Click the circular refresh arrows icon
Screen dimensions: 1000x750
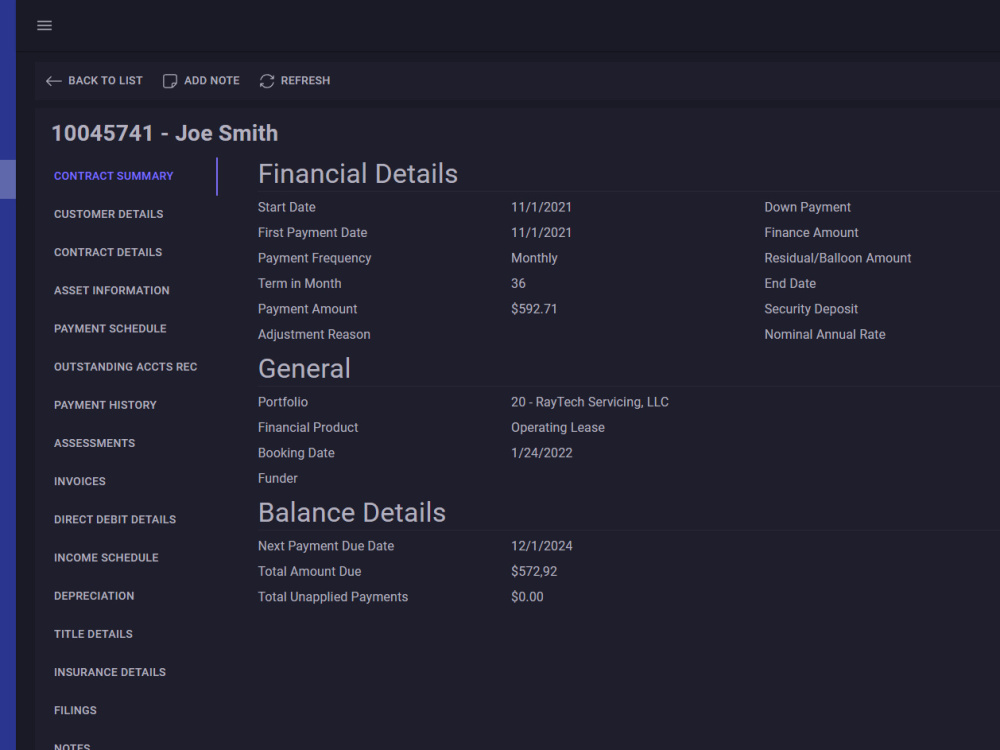coord(267,81)
